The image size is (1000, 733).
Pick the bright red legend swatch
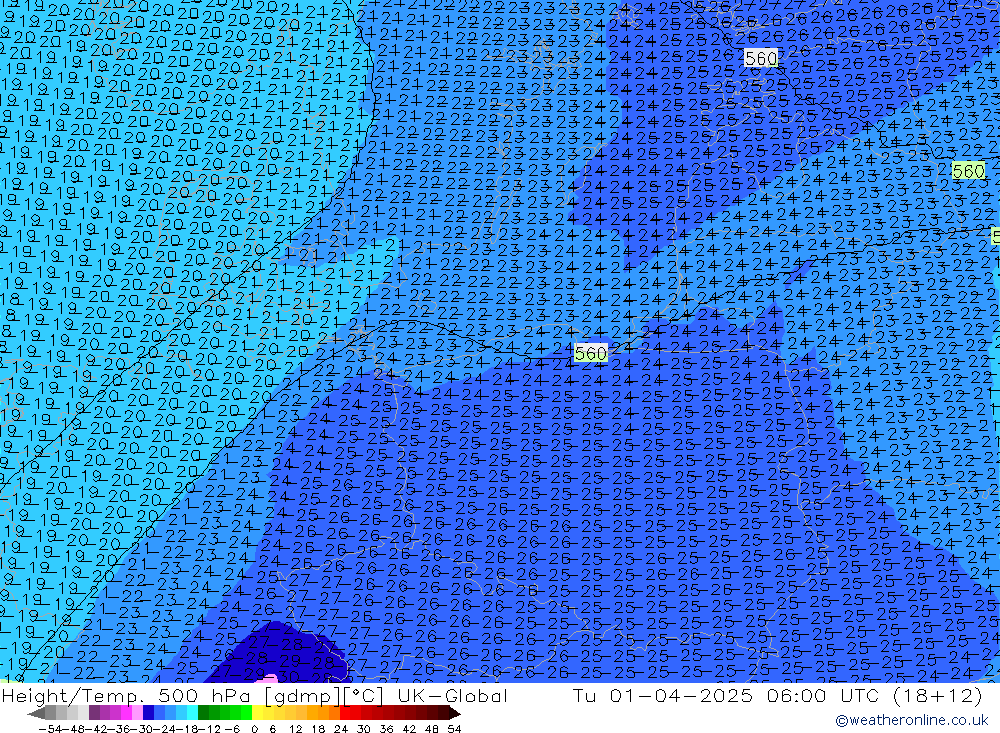point(345,713)
